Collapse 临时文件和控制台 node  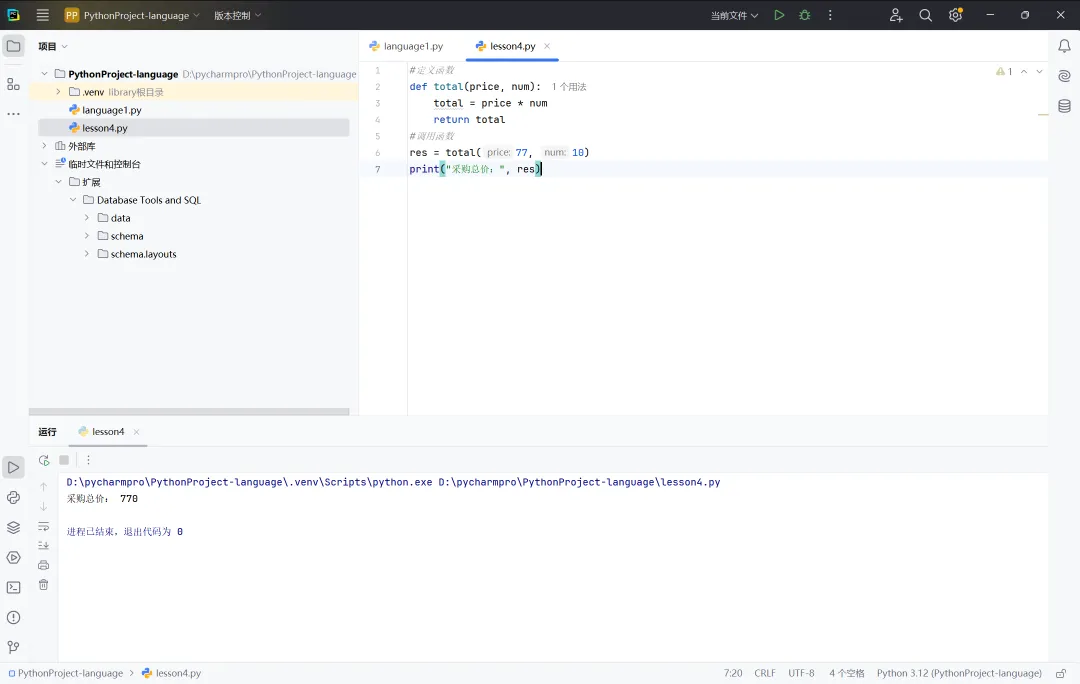[45, 164]
